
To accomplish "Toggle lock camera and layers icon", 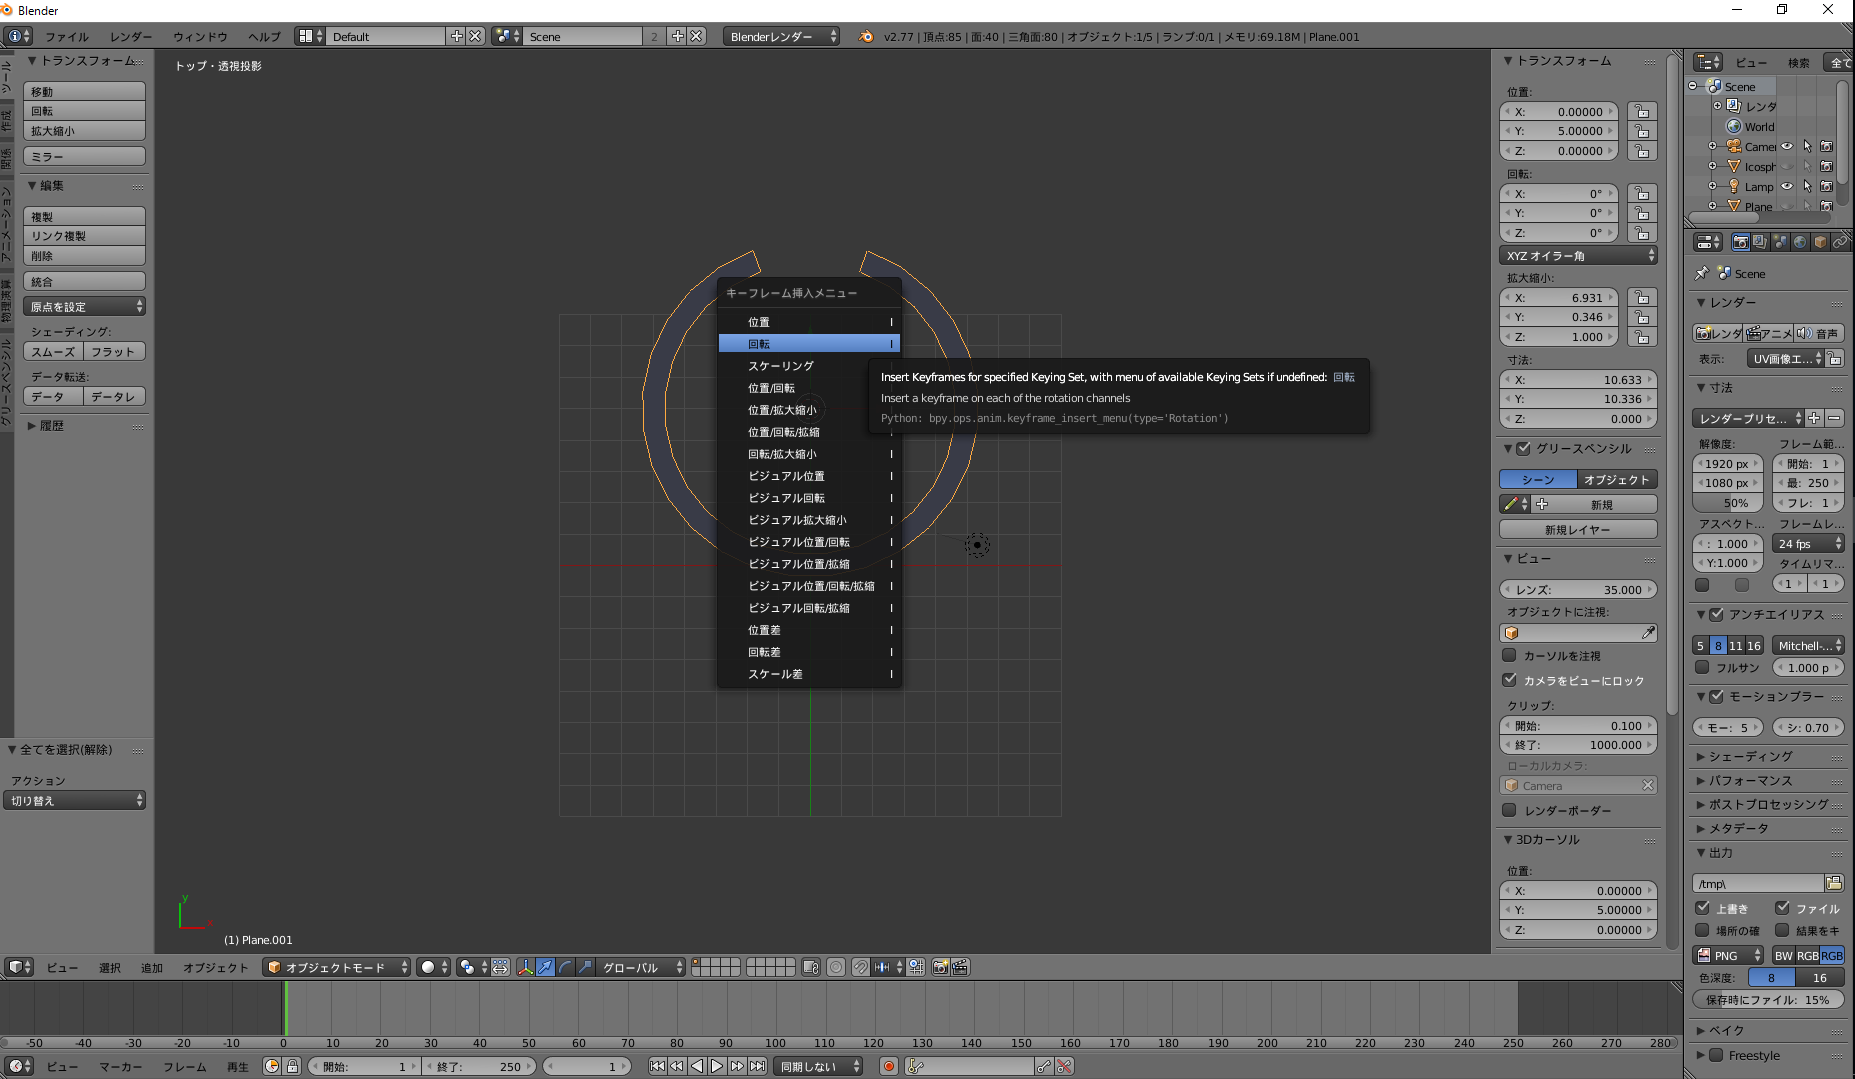I will pyautogui.click(x=811, y=967).
